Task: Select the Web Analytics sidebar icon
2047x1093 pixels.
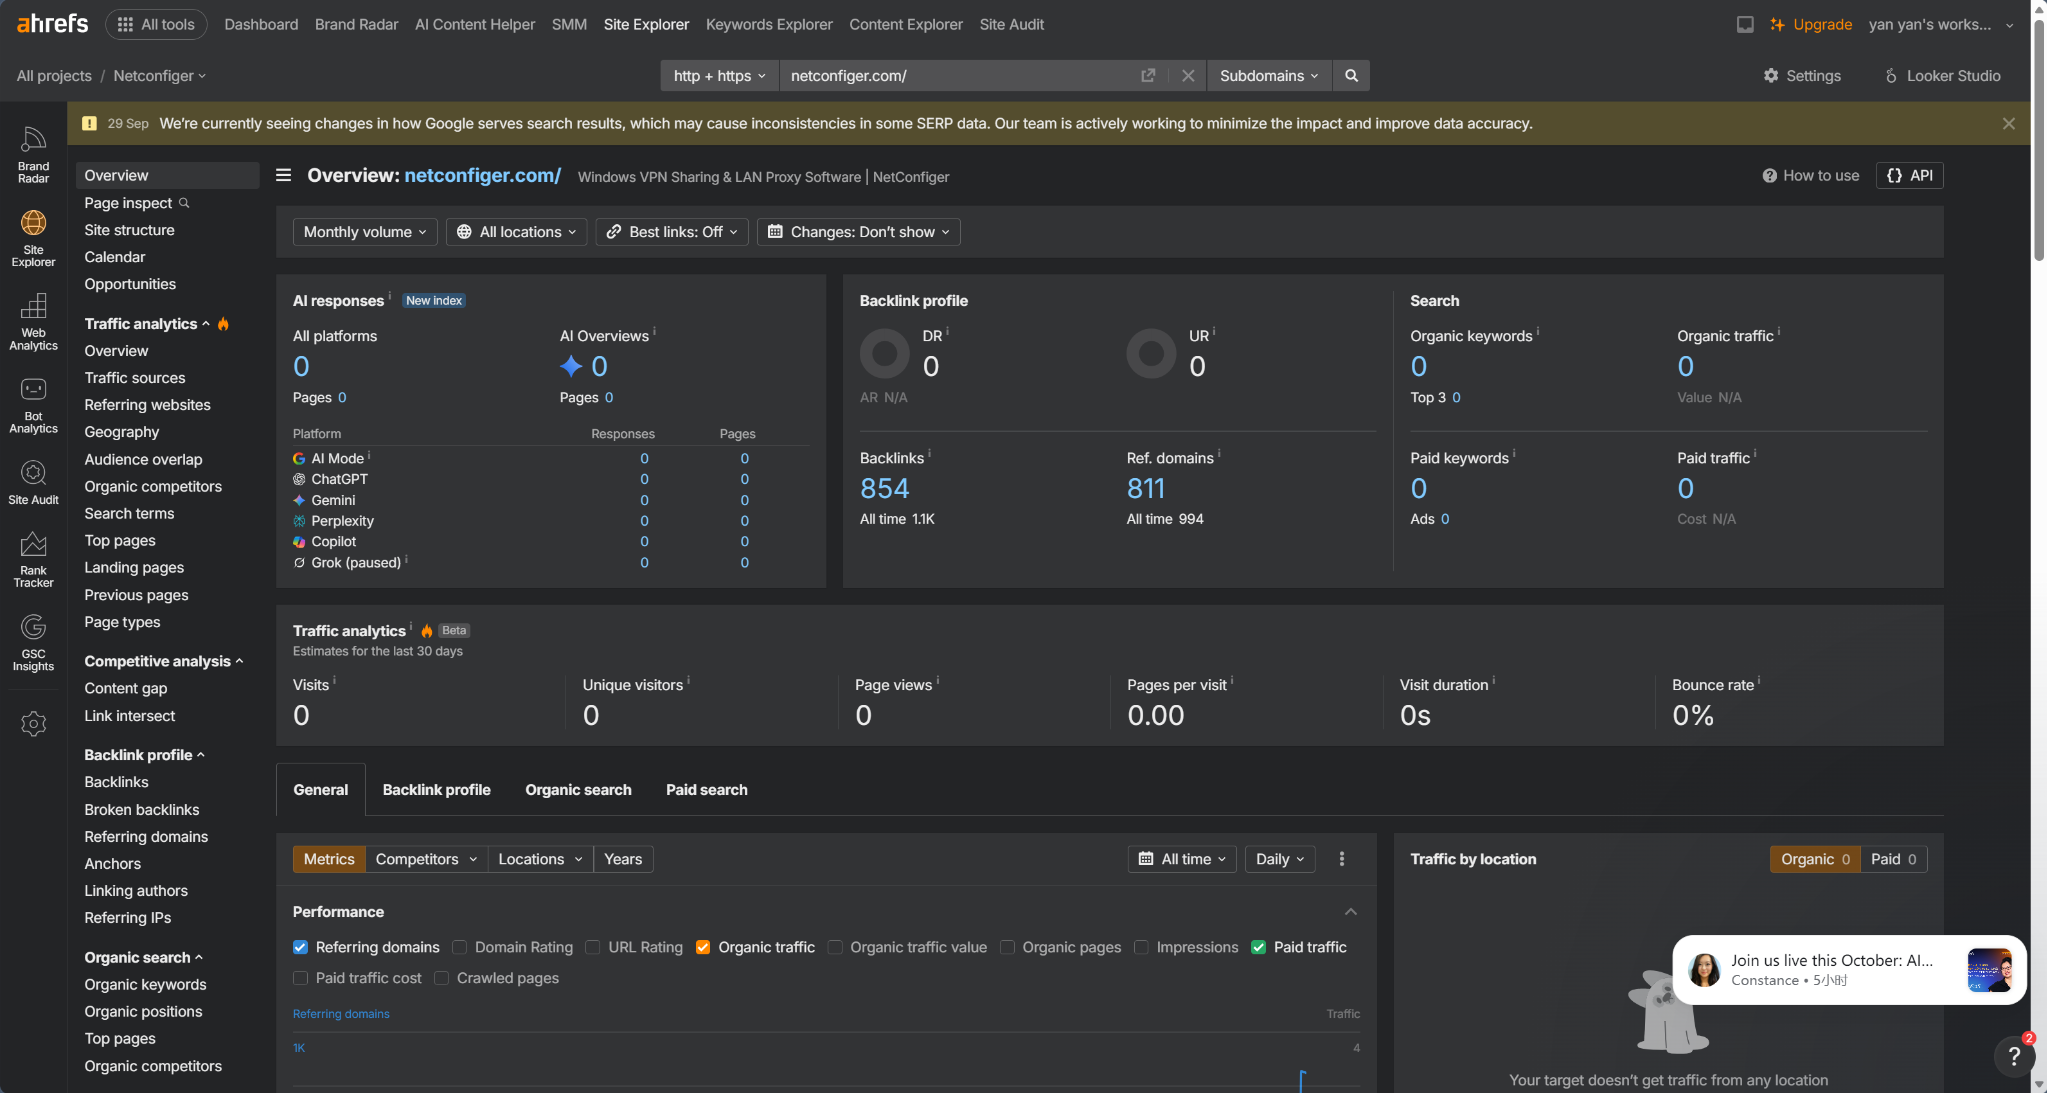Action: [x=33, y=321]
